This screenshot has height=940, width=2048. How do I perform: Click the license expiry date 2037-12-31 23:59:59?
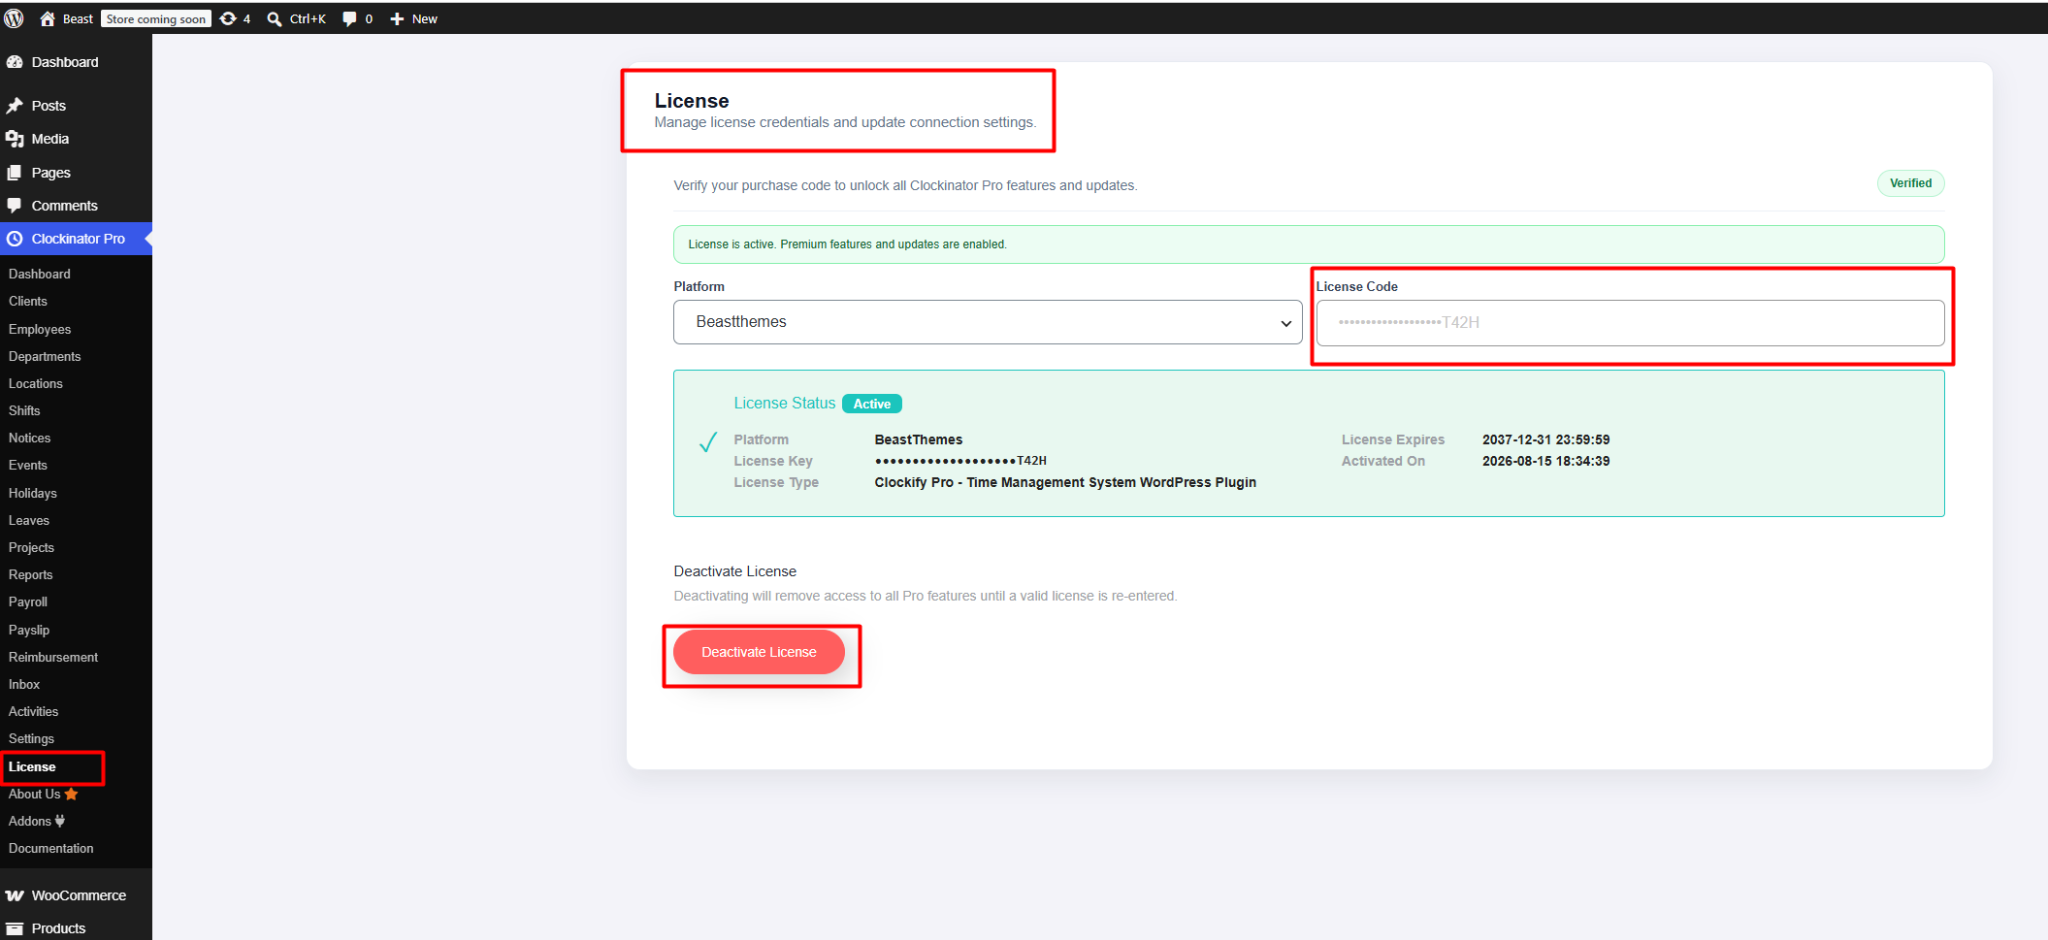point(1546,440)
